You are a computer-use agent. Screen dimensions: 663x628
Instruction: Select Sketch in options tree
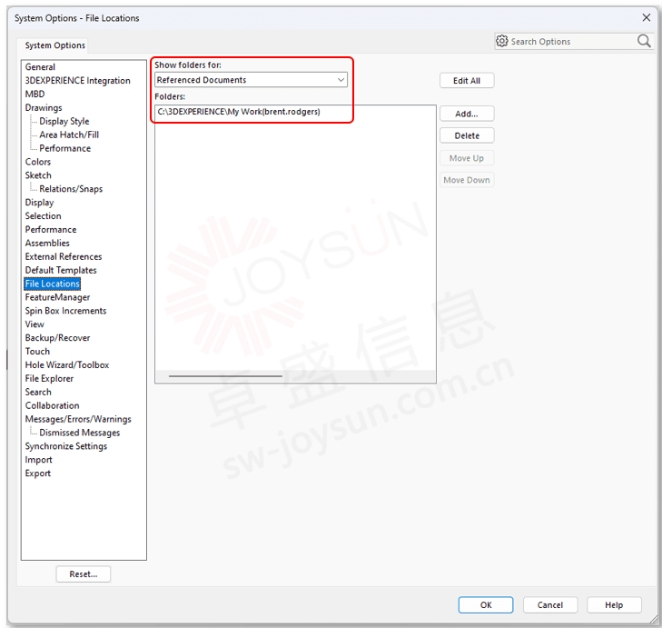[38, 175]
